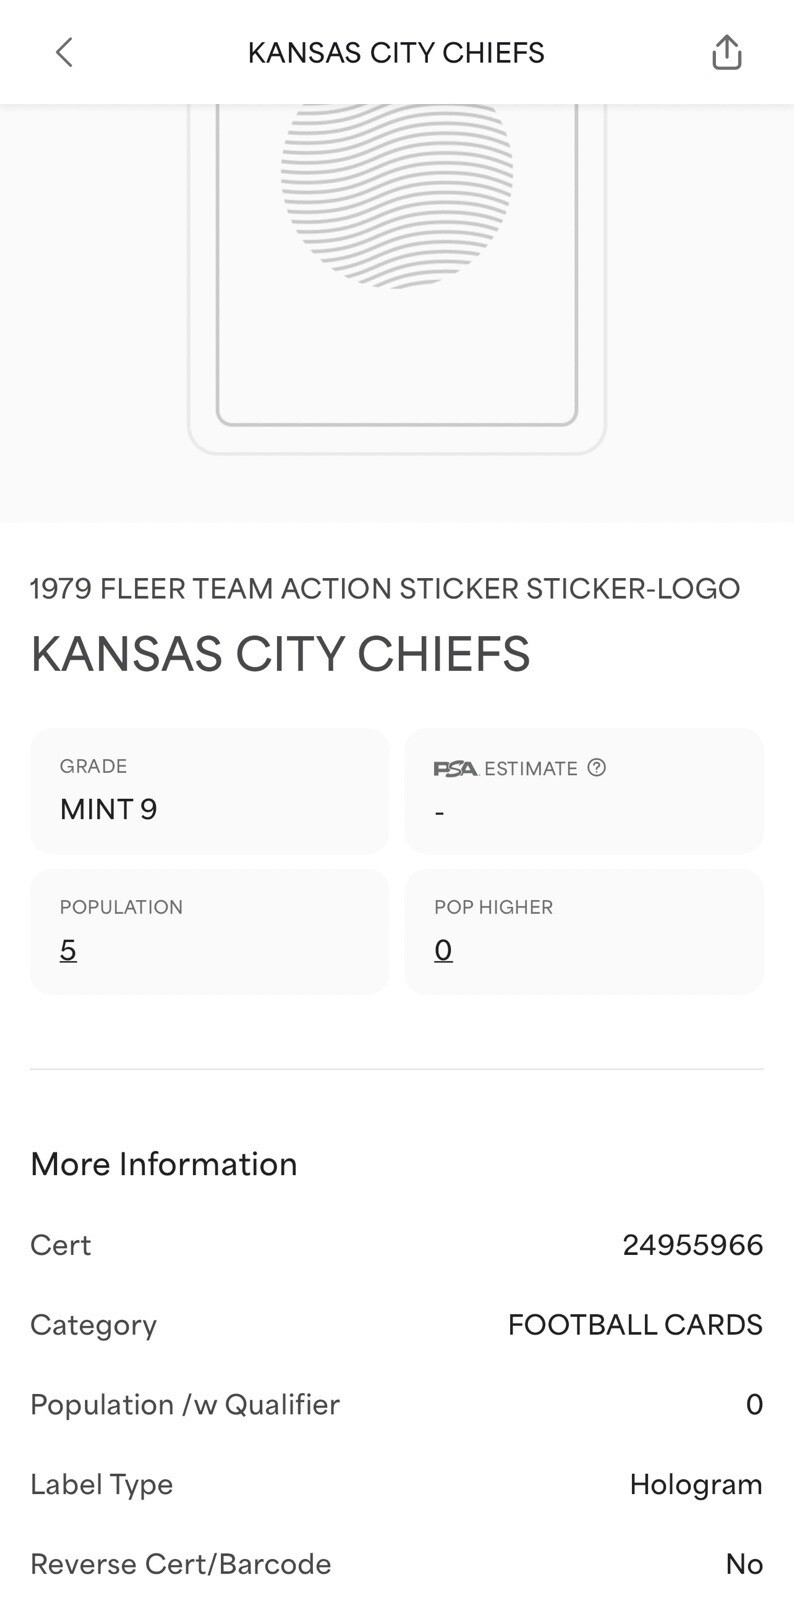The width and height of the screenshot is (794, 1600).
Task: Open the Population count link 5
Action: [x=68, y=950]
